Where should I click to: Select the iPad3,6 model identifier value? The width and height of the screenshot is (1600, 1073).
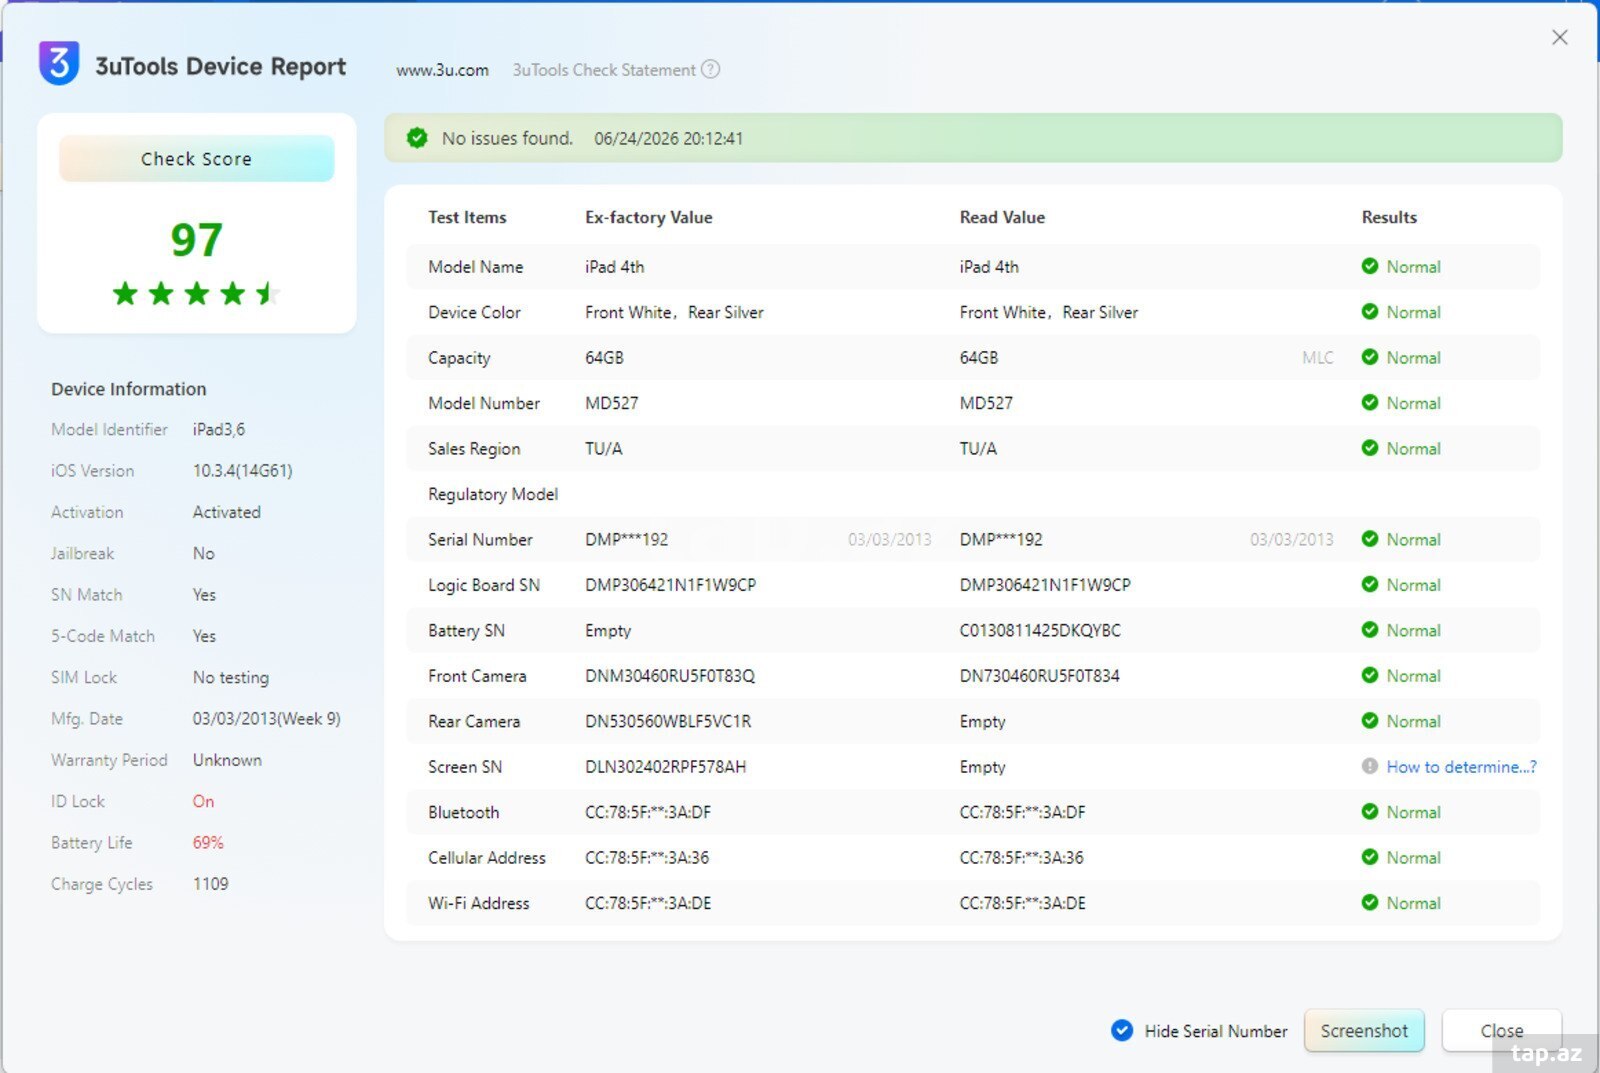[x=219, y=429]
